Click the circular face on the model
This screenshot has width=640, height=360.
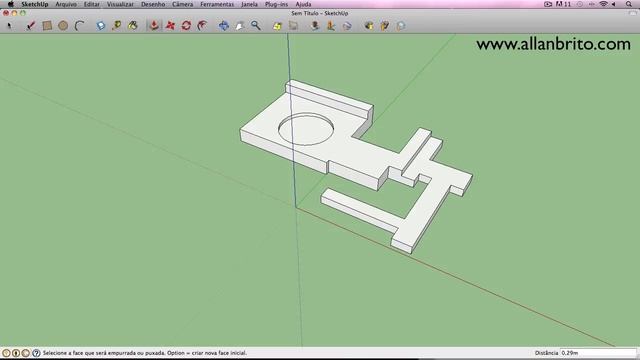click(x=306, y=129)
